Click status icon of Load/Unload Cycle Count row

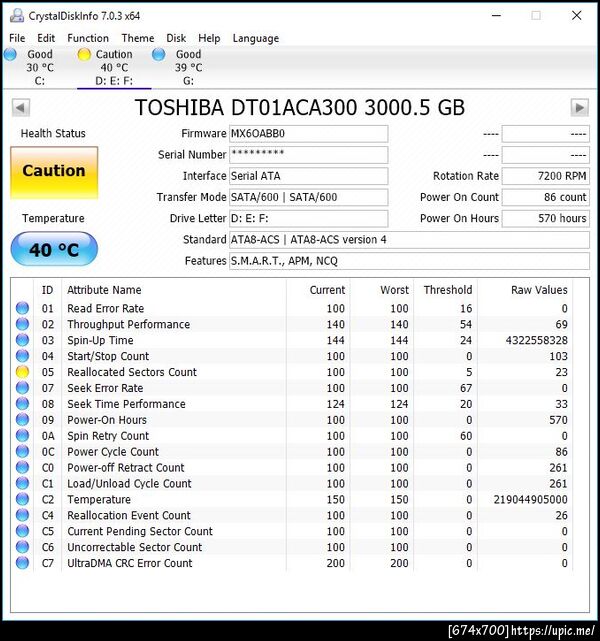(22, 483)
